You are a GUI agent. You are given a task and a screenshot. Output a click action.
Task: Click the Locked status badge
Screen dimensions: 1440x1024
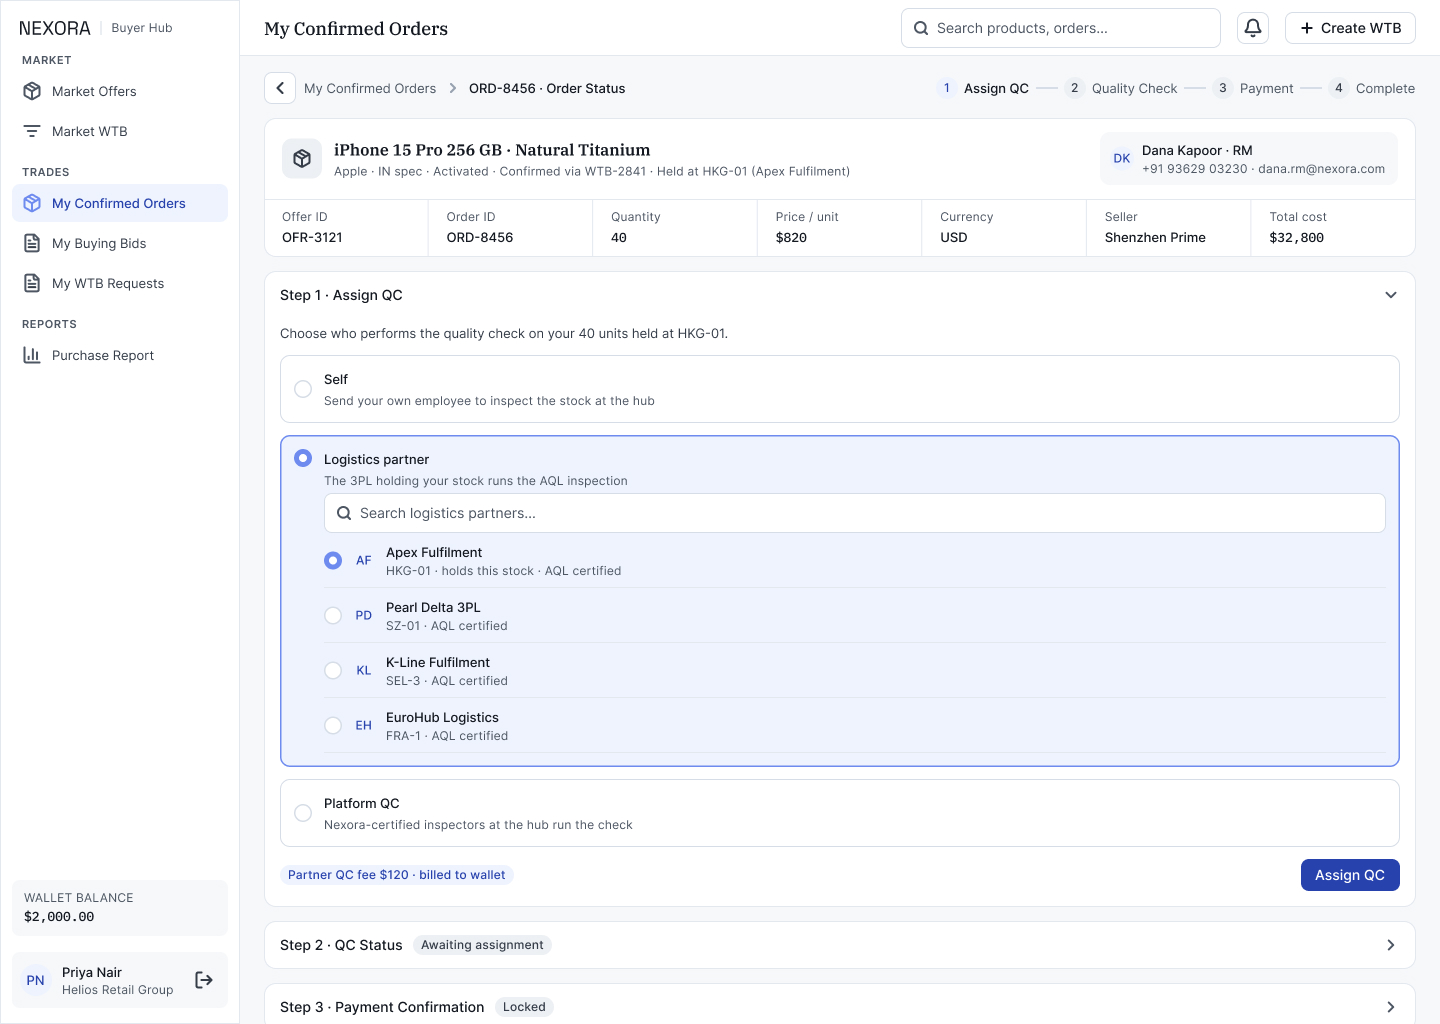point(524,1007)
